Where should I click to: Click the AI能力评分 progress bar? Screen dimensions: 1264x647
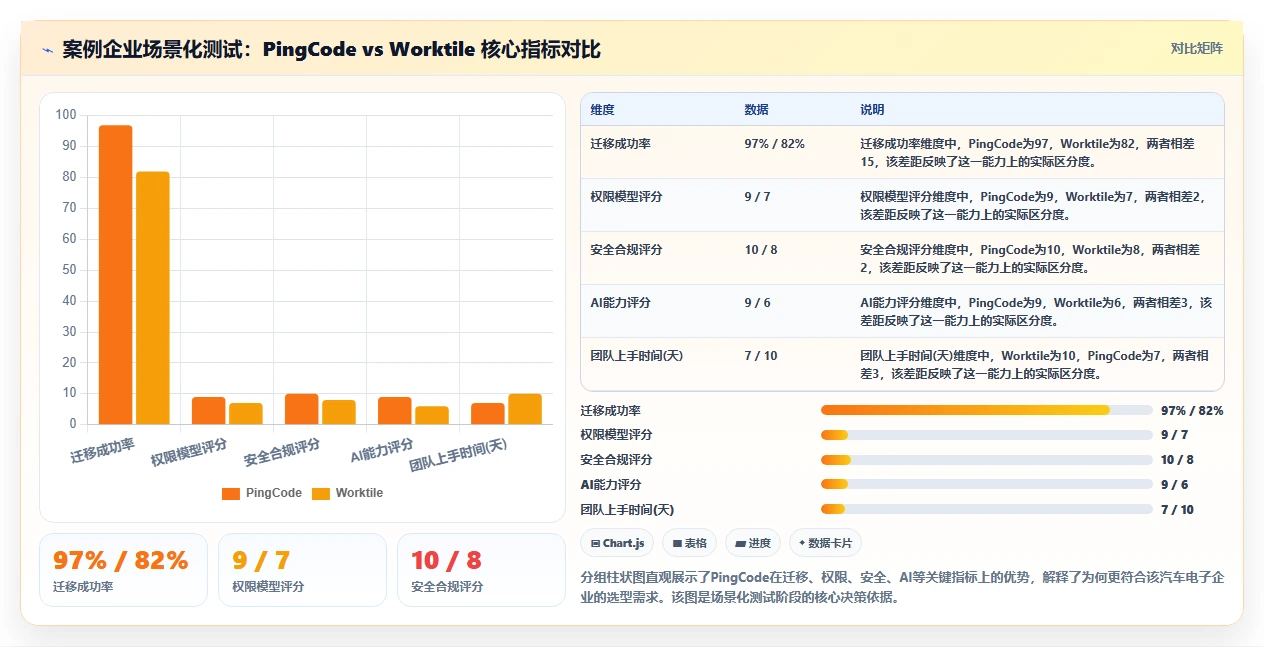pyautogui.click(x=987, y=484)
